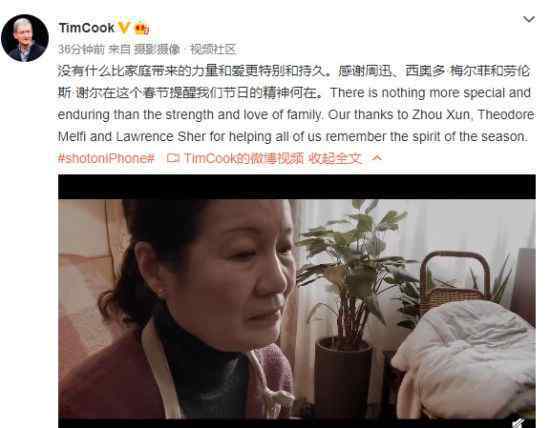Click the black letterbox bar atop video
This screenshot has width=550, height=428.
click(297, 187)
